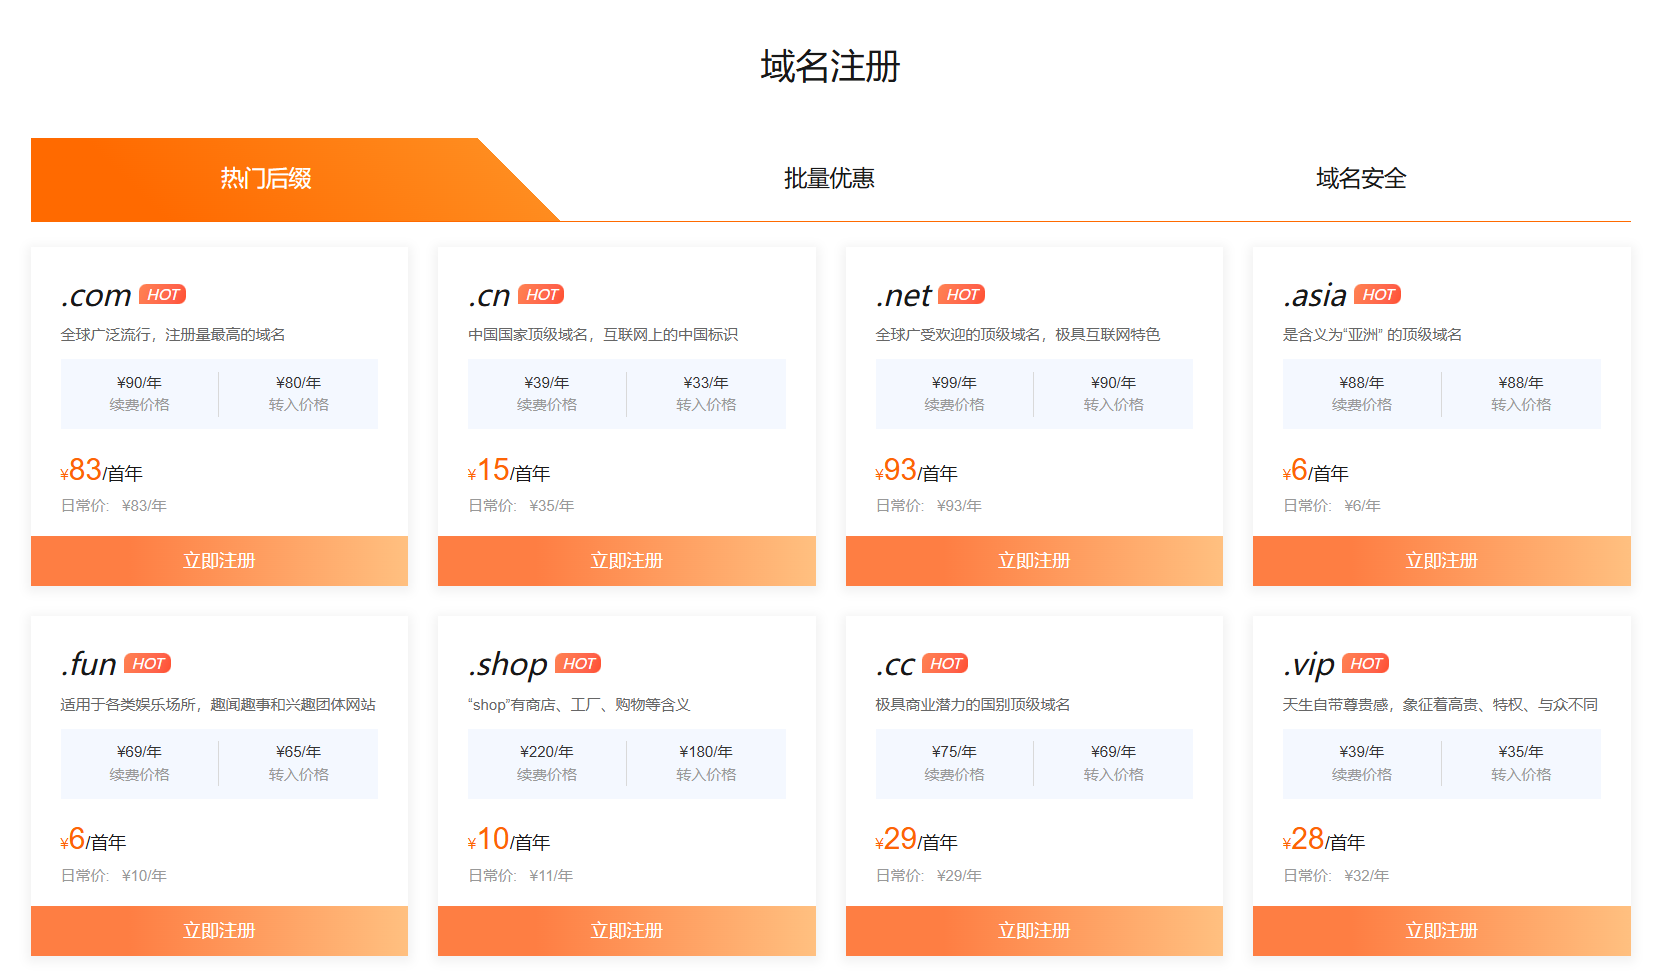The width and height of the screenshot is (1667, 977).
Task: Select the 热门后缀 tab
Action: (x=266, y=179)
